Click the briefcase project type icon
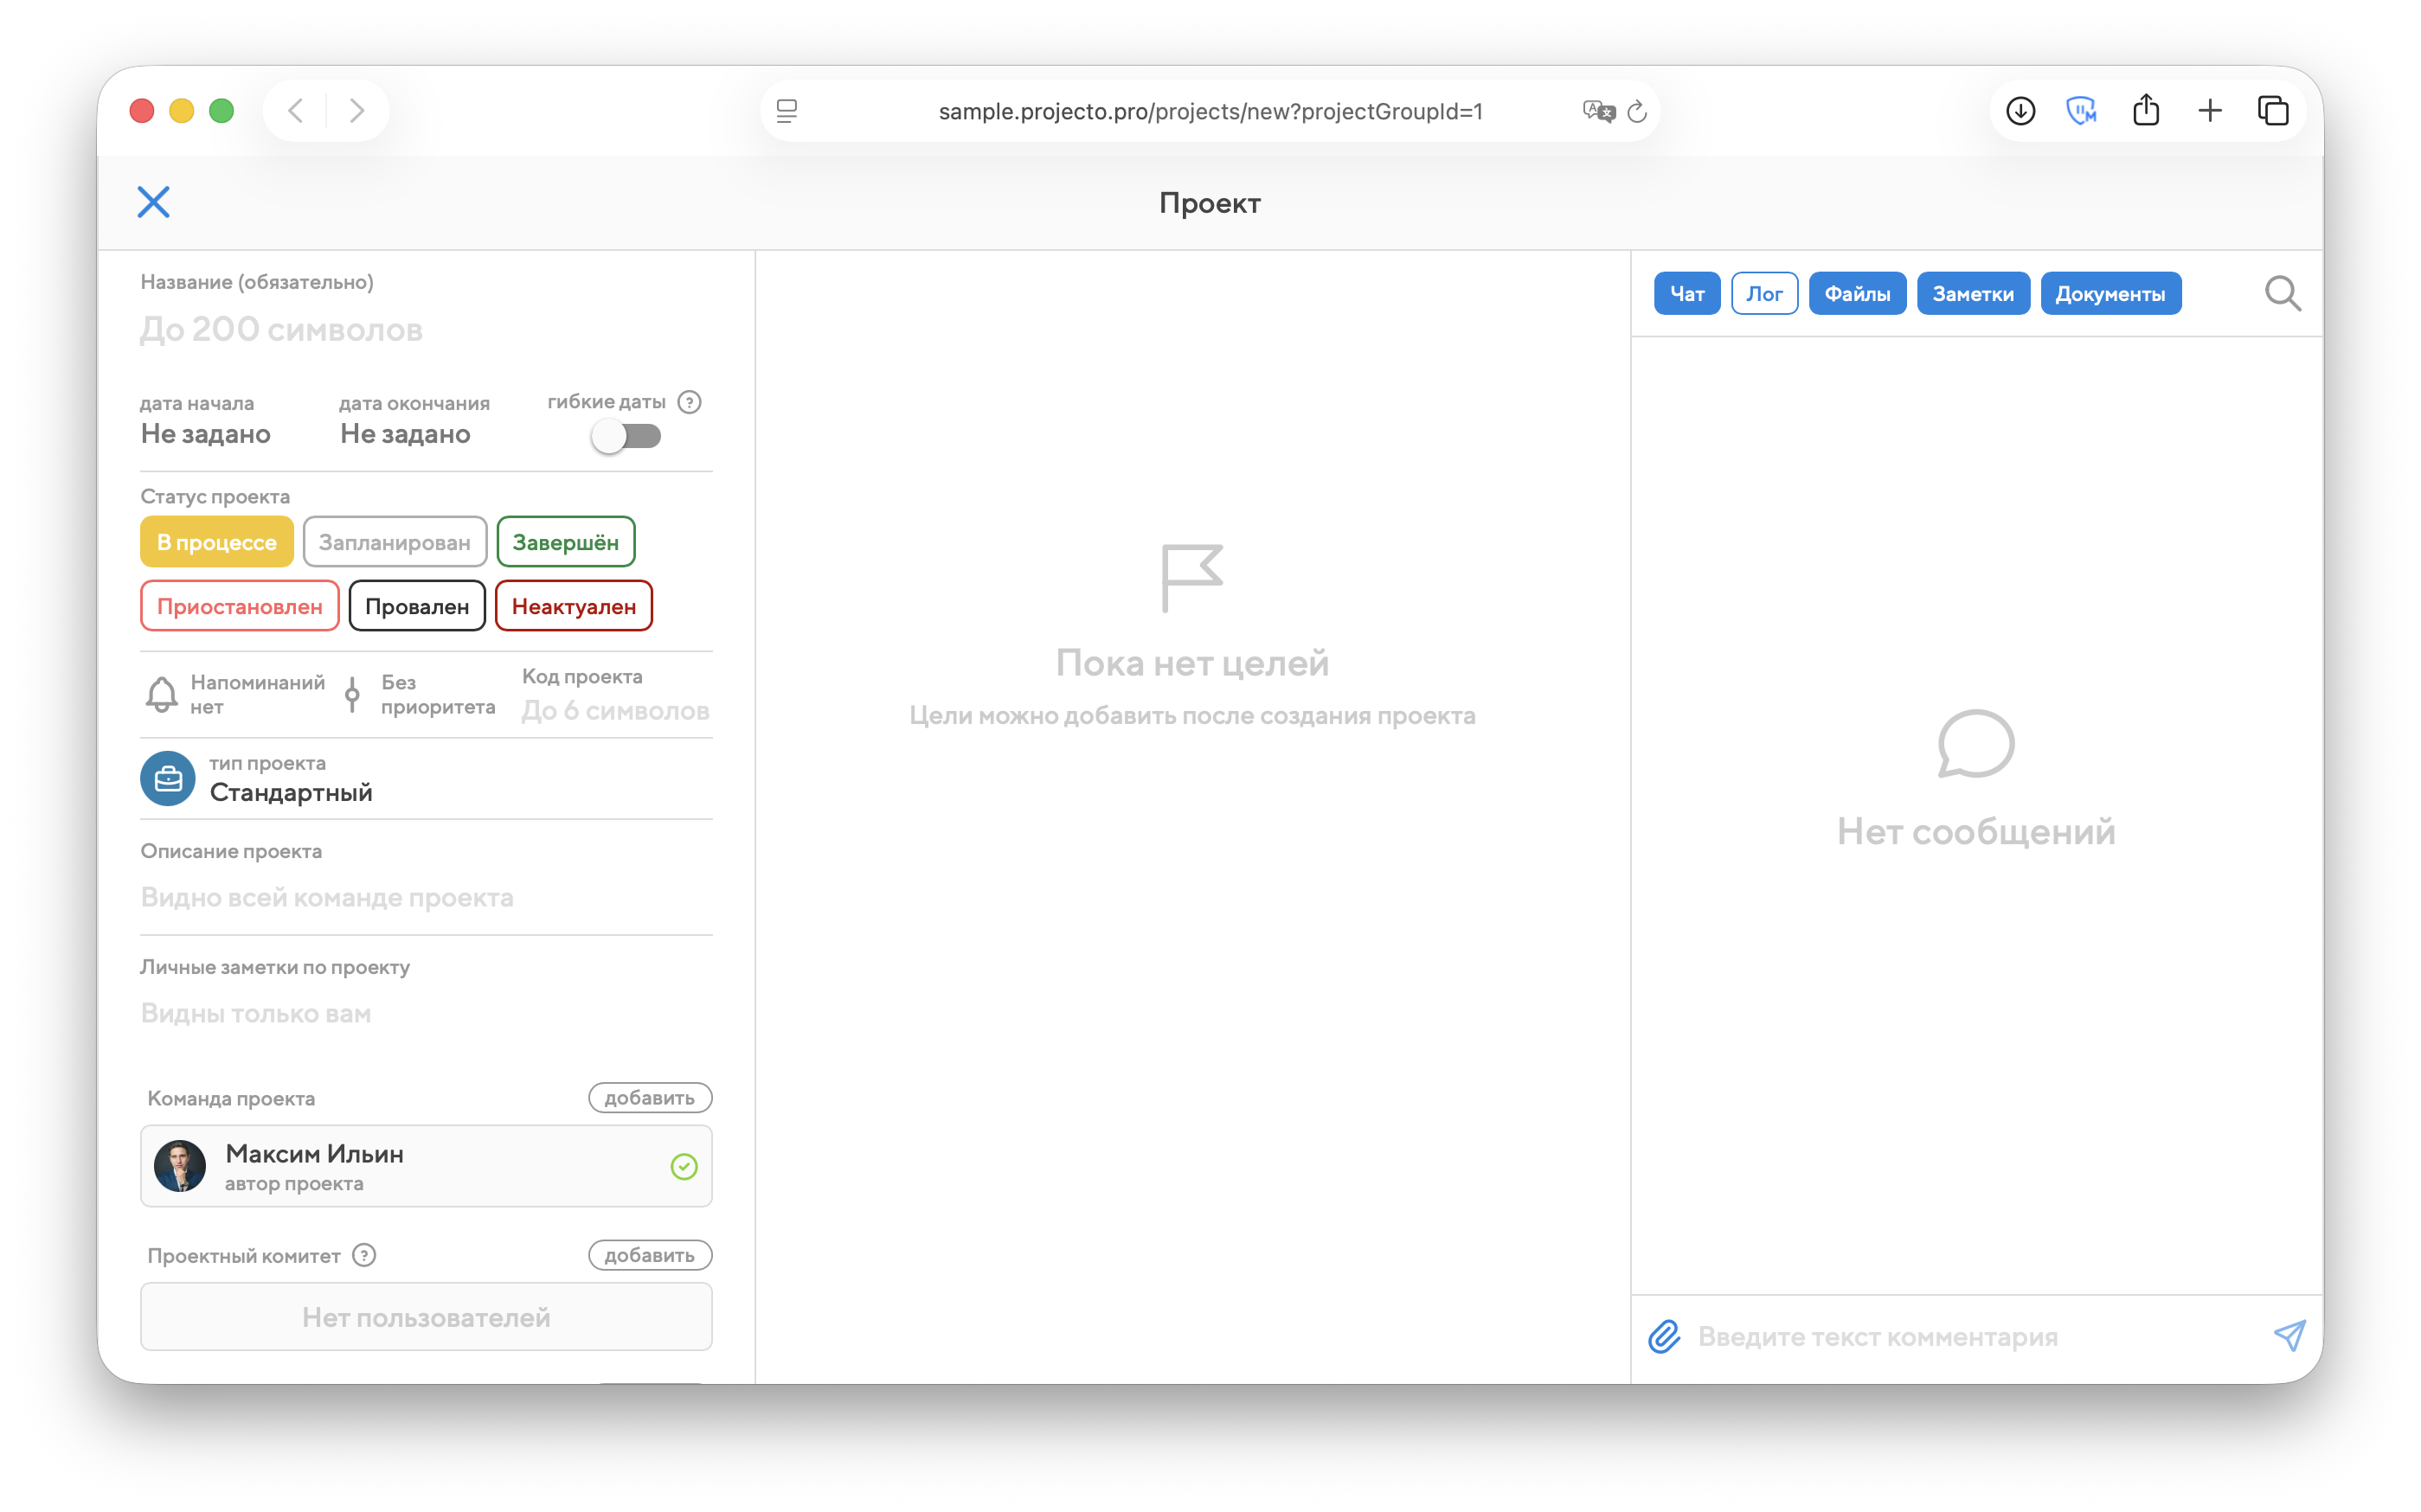Viewport: 2421px width, 1512px height. (168, 778)
